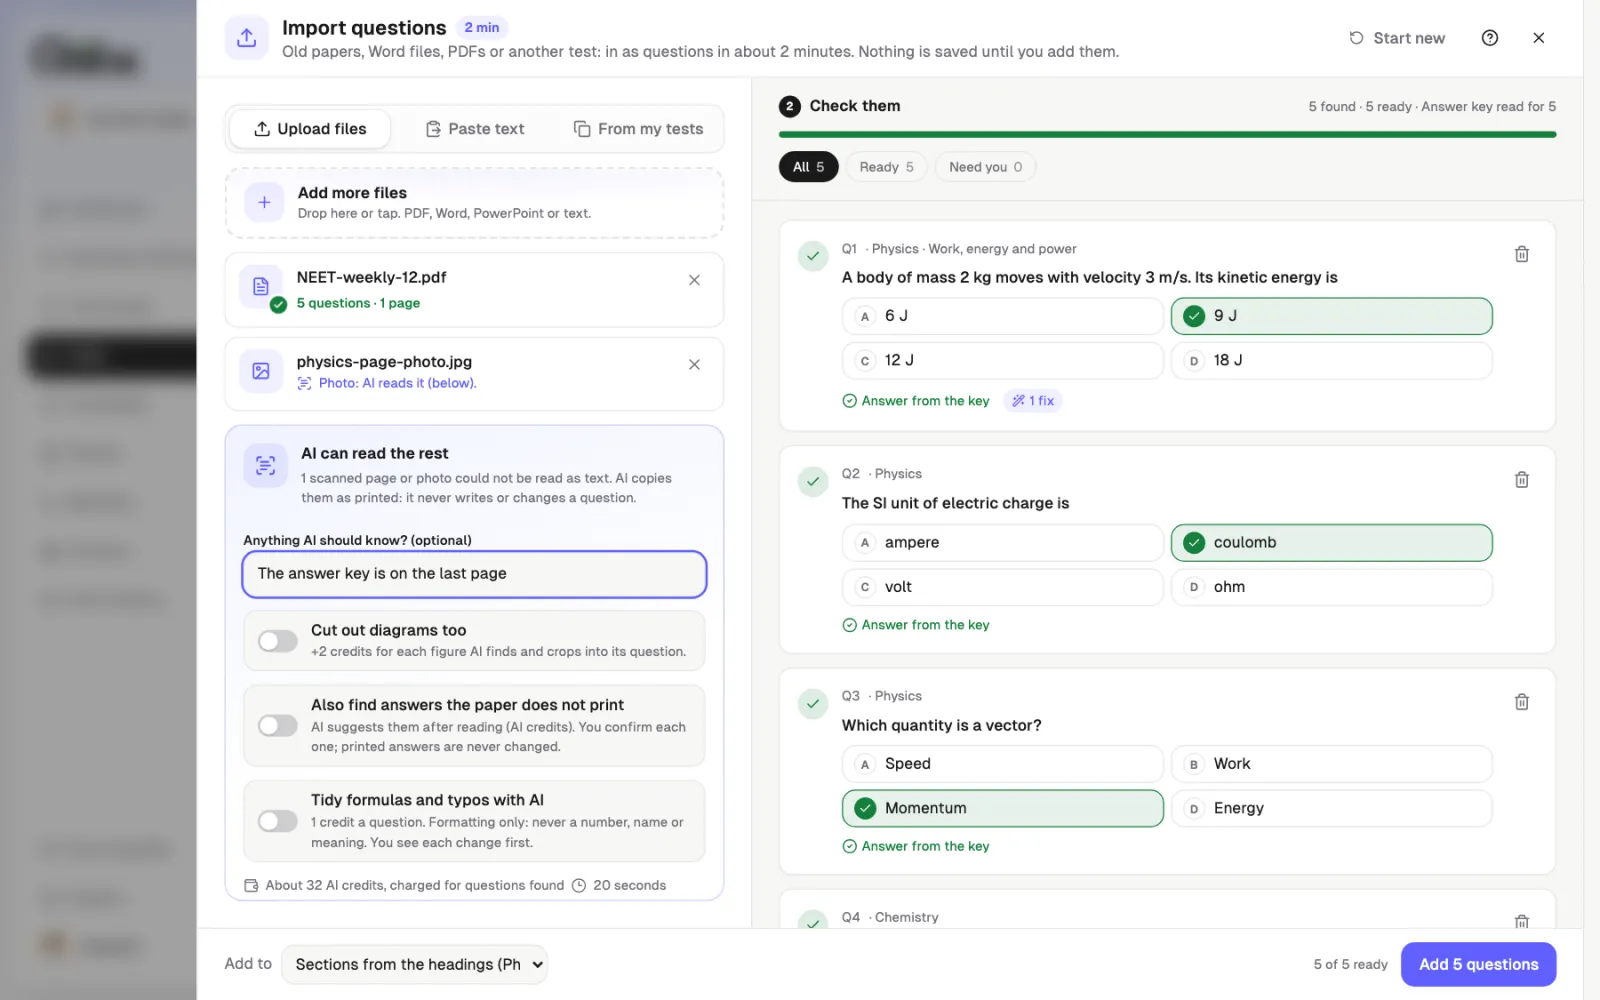1600x1000 pixels.
Task: Choose Q3 option B, Work
Action: pos(1331,764)
